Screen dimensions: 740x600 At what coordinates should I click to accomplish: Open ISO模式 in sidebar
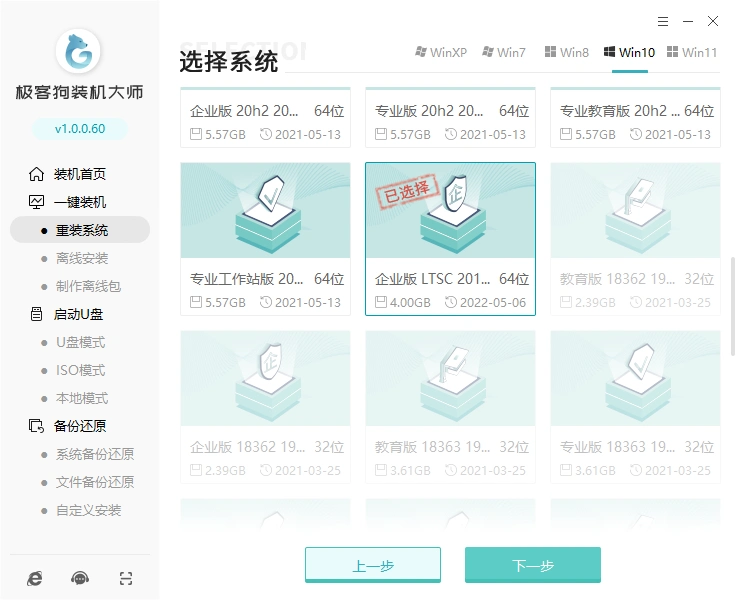pyautogui.click(x=80, y=370)
